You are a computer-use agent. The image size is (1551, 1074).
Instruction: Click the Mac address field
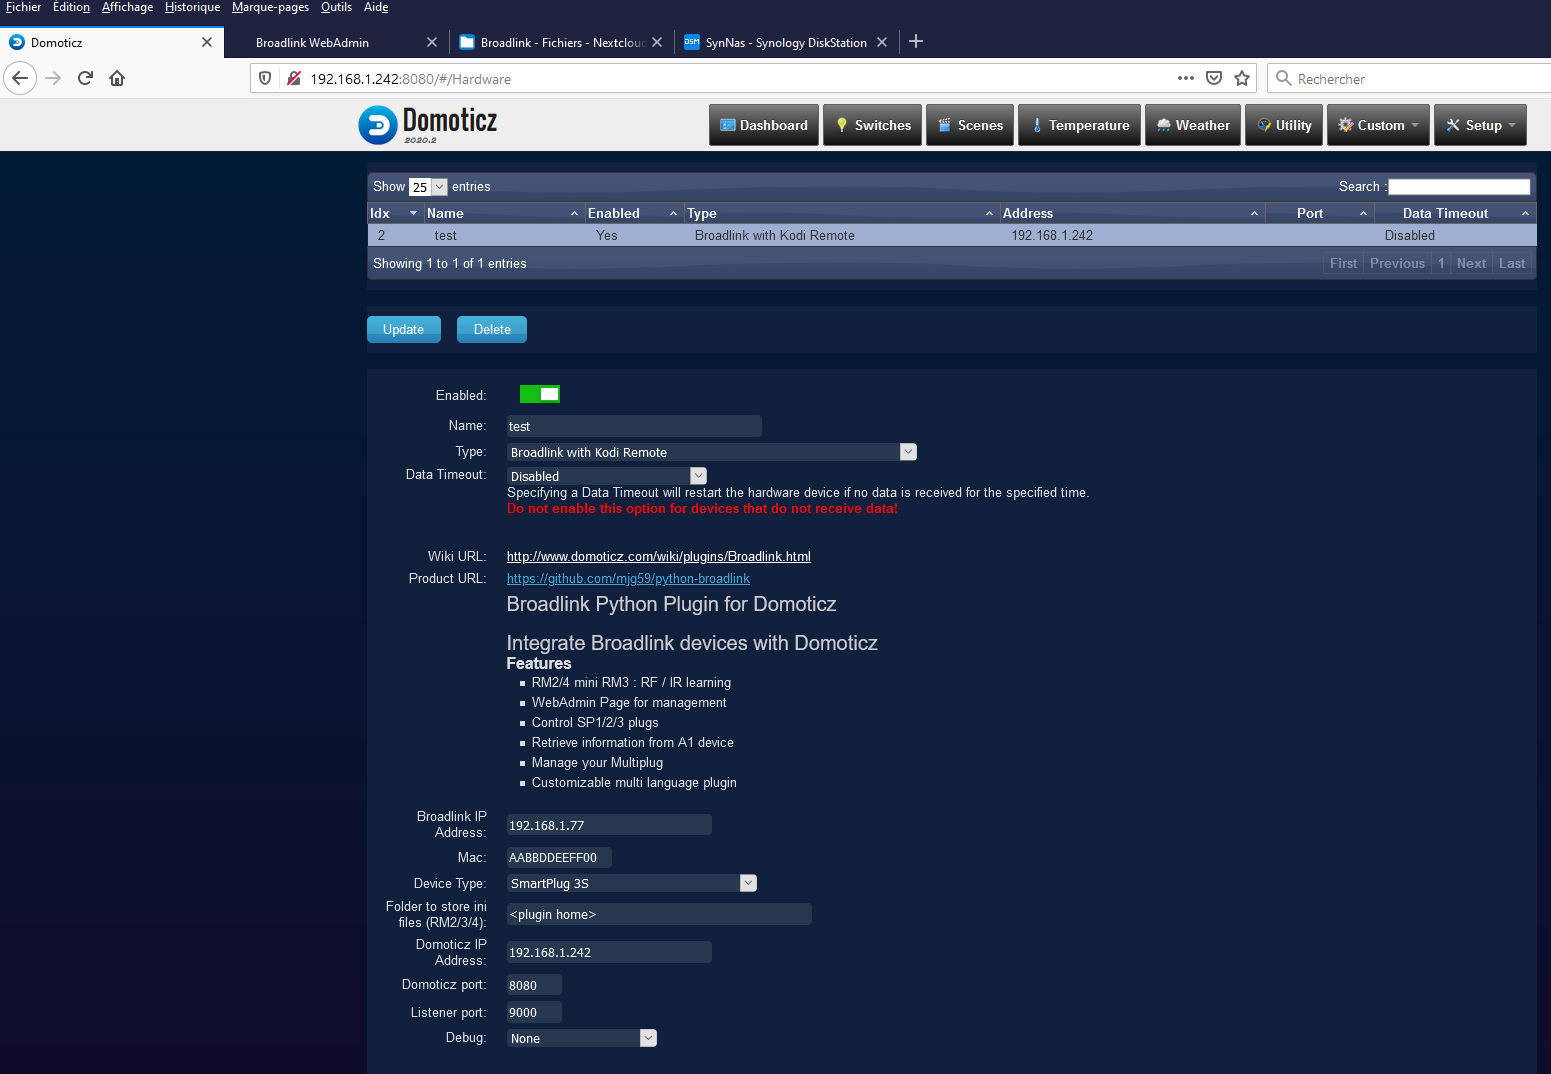(x=559, y=857)
